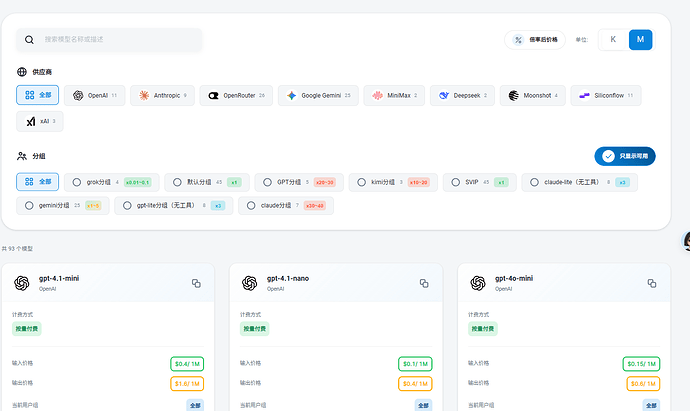Switch unit to M
The height and width of the screenshot is (411, 690).
640,40
